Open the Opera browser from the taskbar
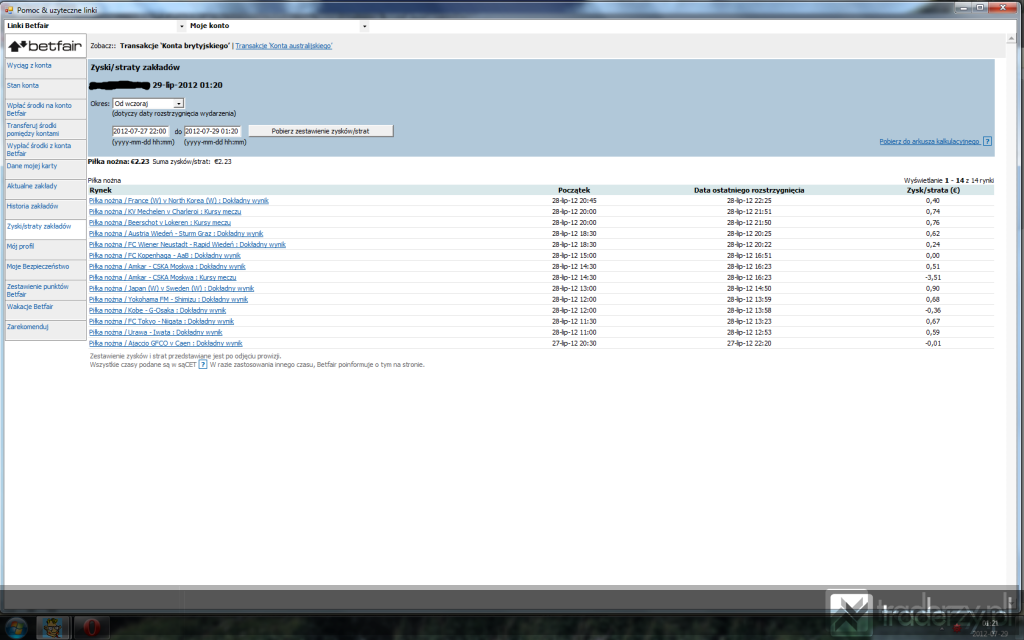Screen dimensions: 1024x640 [91, 628]
